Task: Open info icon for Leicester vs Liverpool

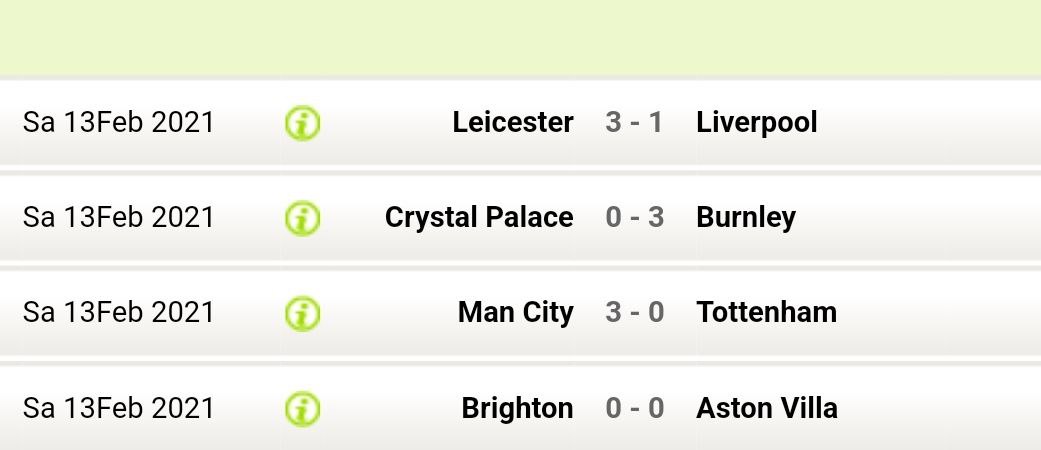Action: coord(302,123)
